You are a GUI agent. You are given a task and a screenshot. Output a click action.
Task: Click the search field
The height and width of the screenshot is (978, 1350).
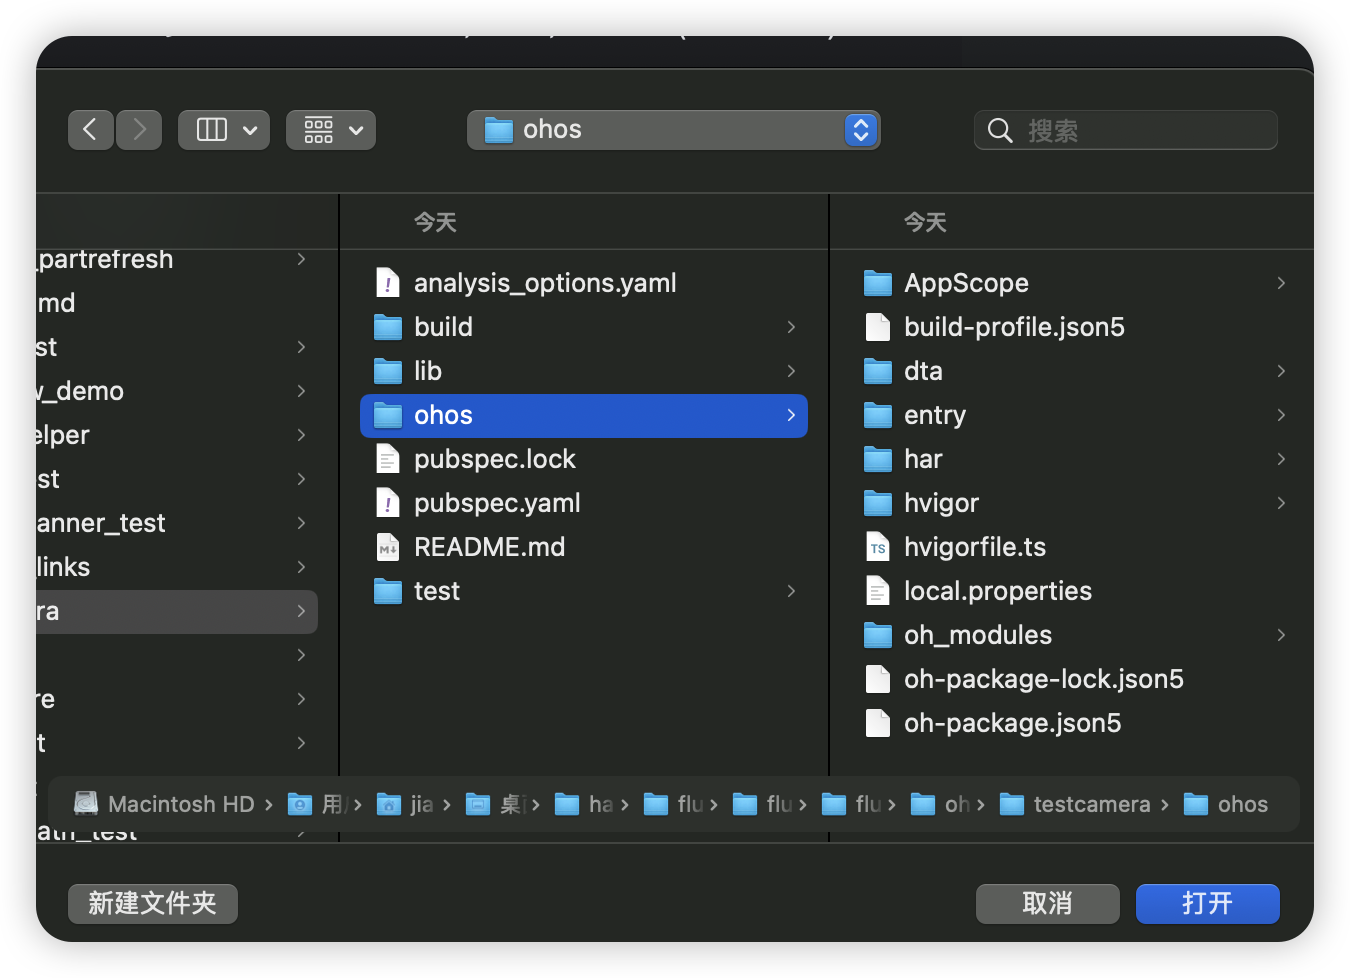click(1140, 130)
